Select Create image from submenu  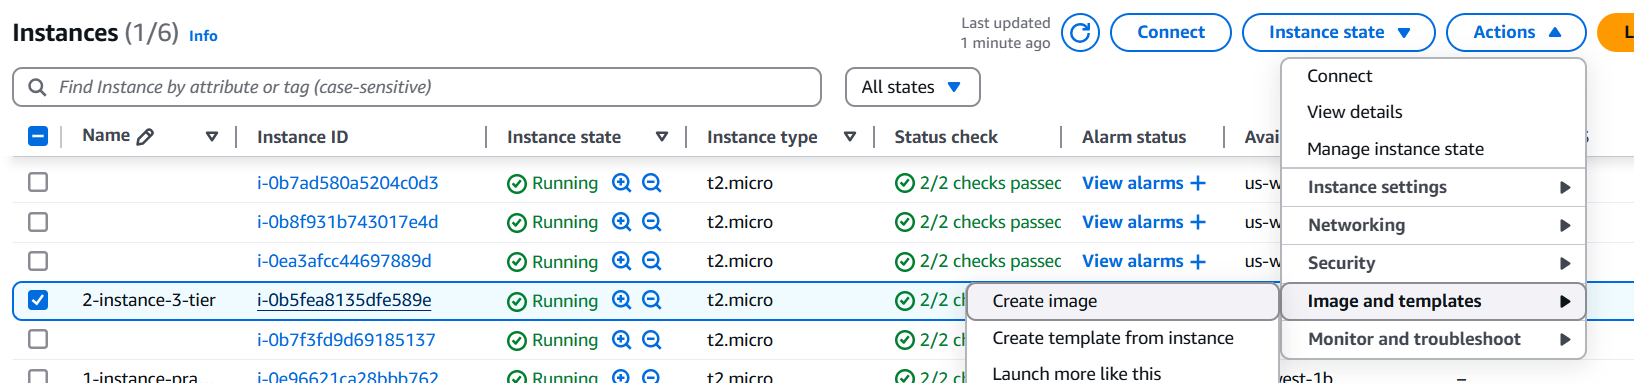click(x=1123, y=301)
